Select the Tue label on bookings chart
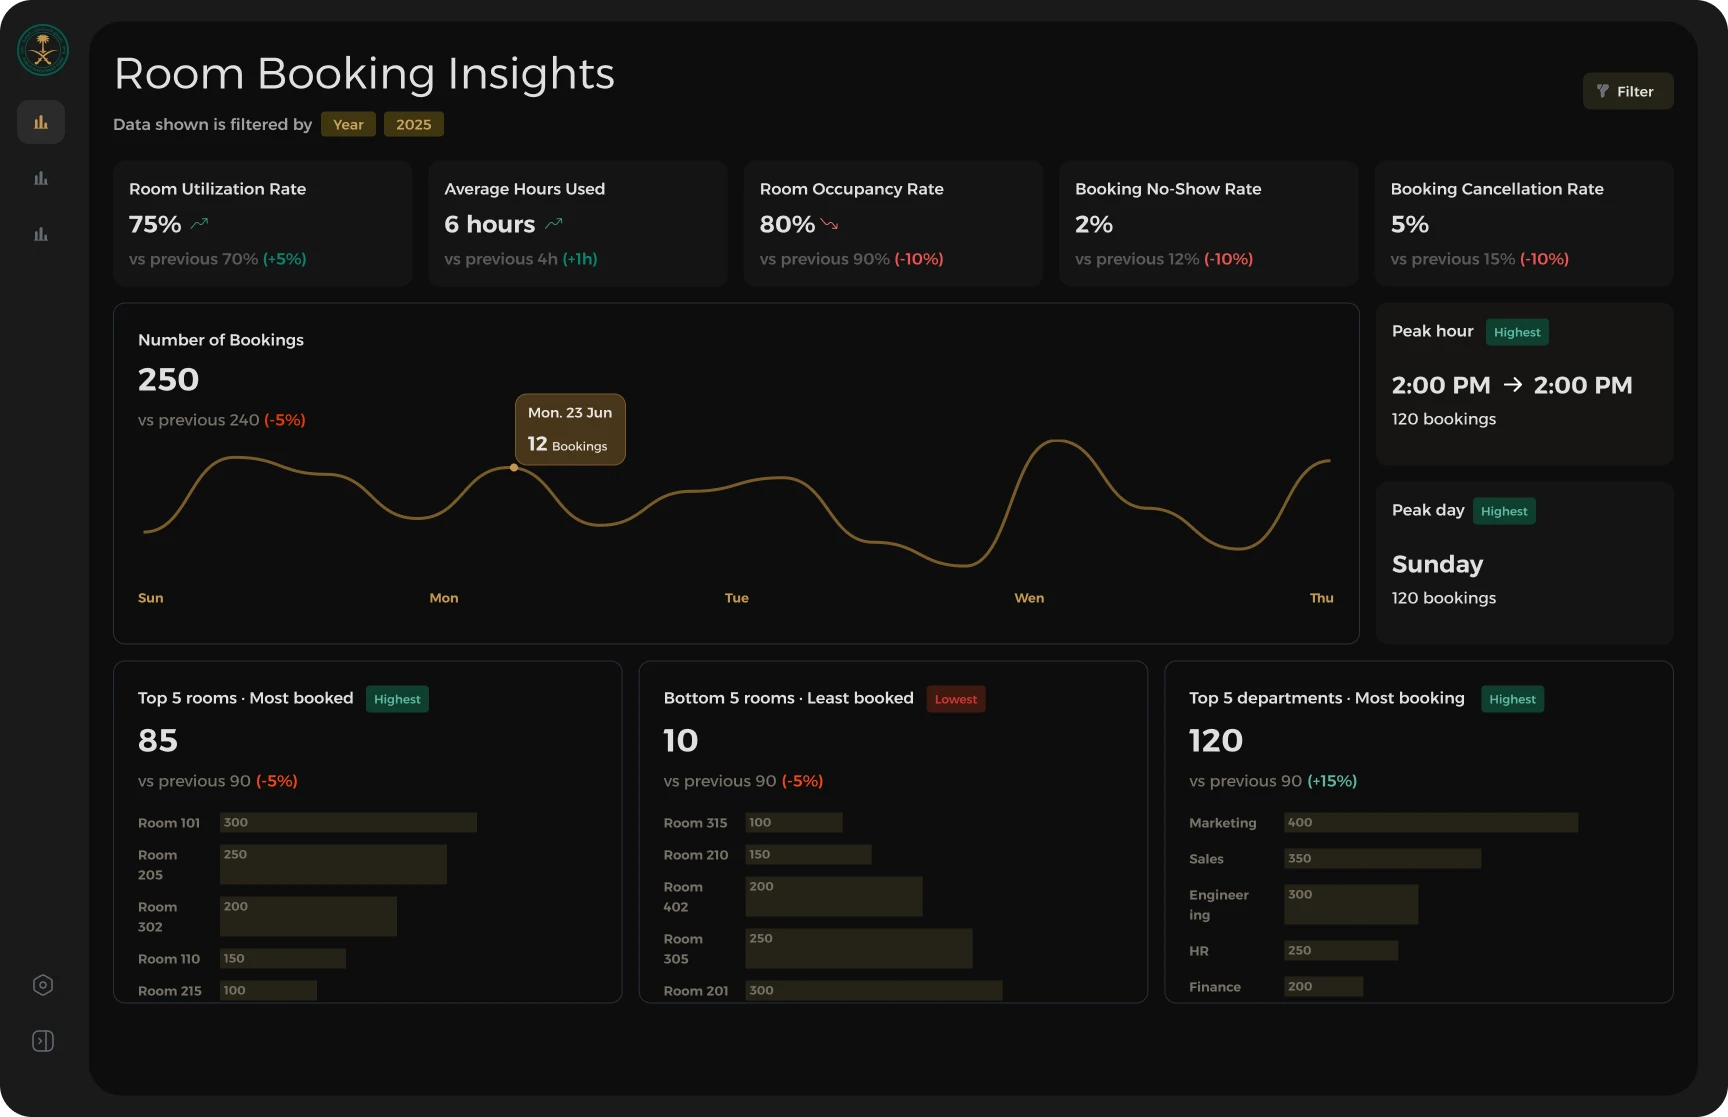 click(x=737, y=598)
